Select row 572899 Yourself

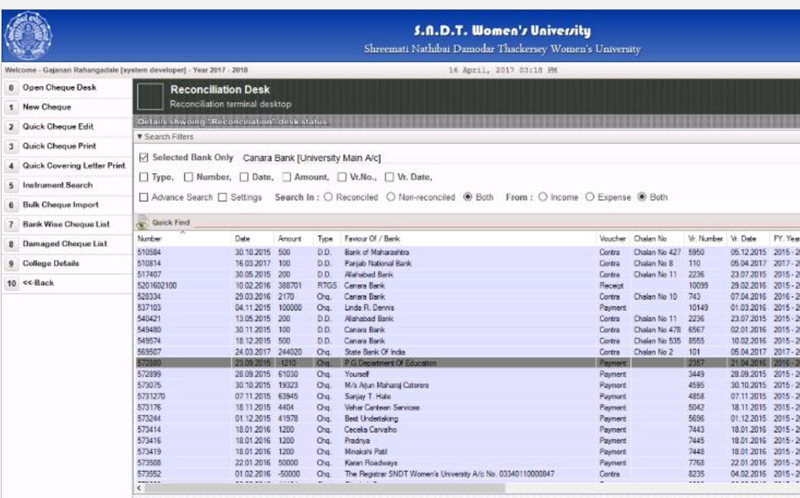[x=467, y=375]
